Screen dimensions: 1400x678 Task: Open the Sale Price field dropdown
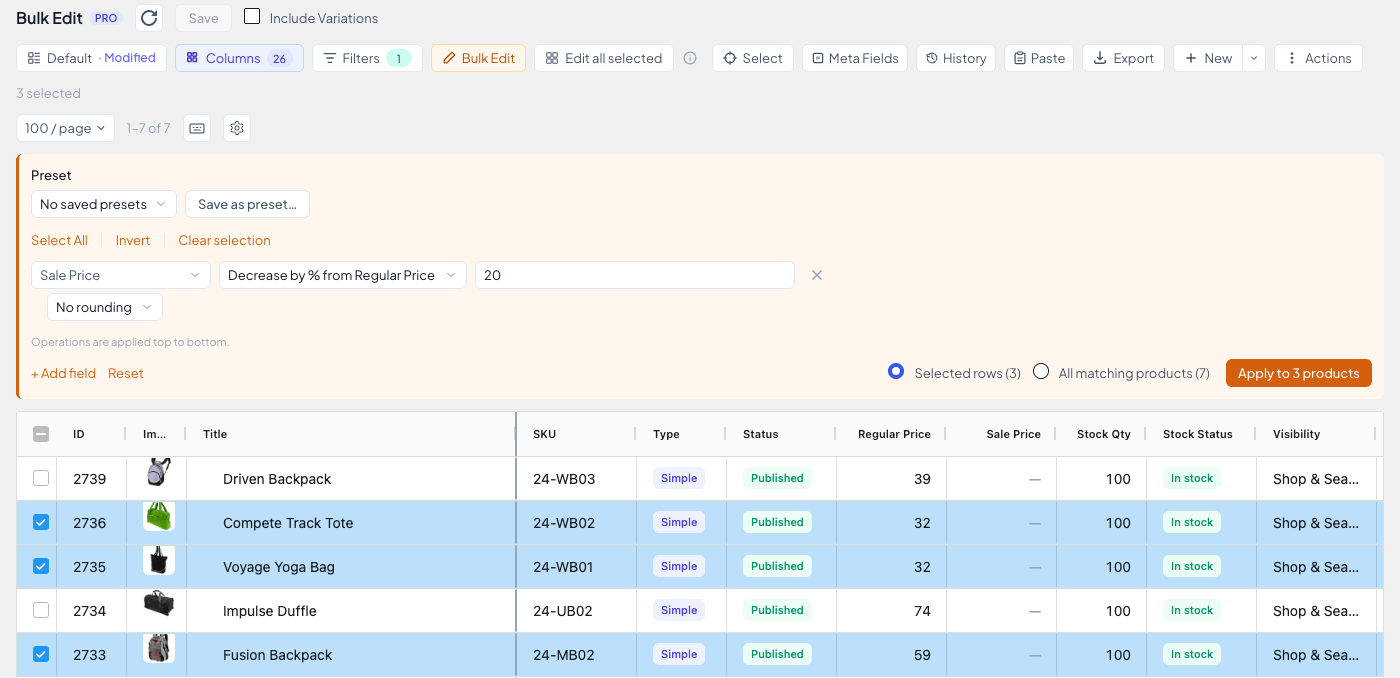click(121, 275)
